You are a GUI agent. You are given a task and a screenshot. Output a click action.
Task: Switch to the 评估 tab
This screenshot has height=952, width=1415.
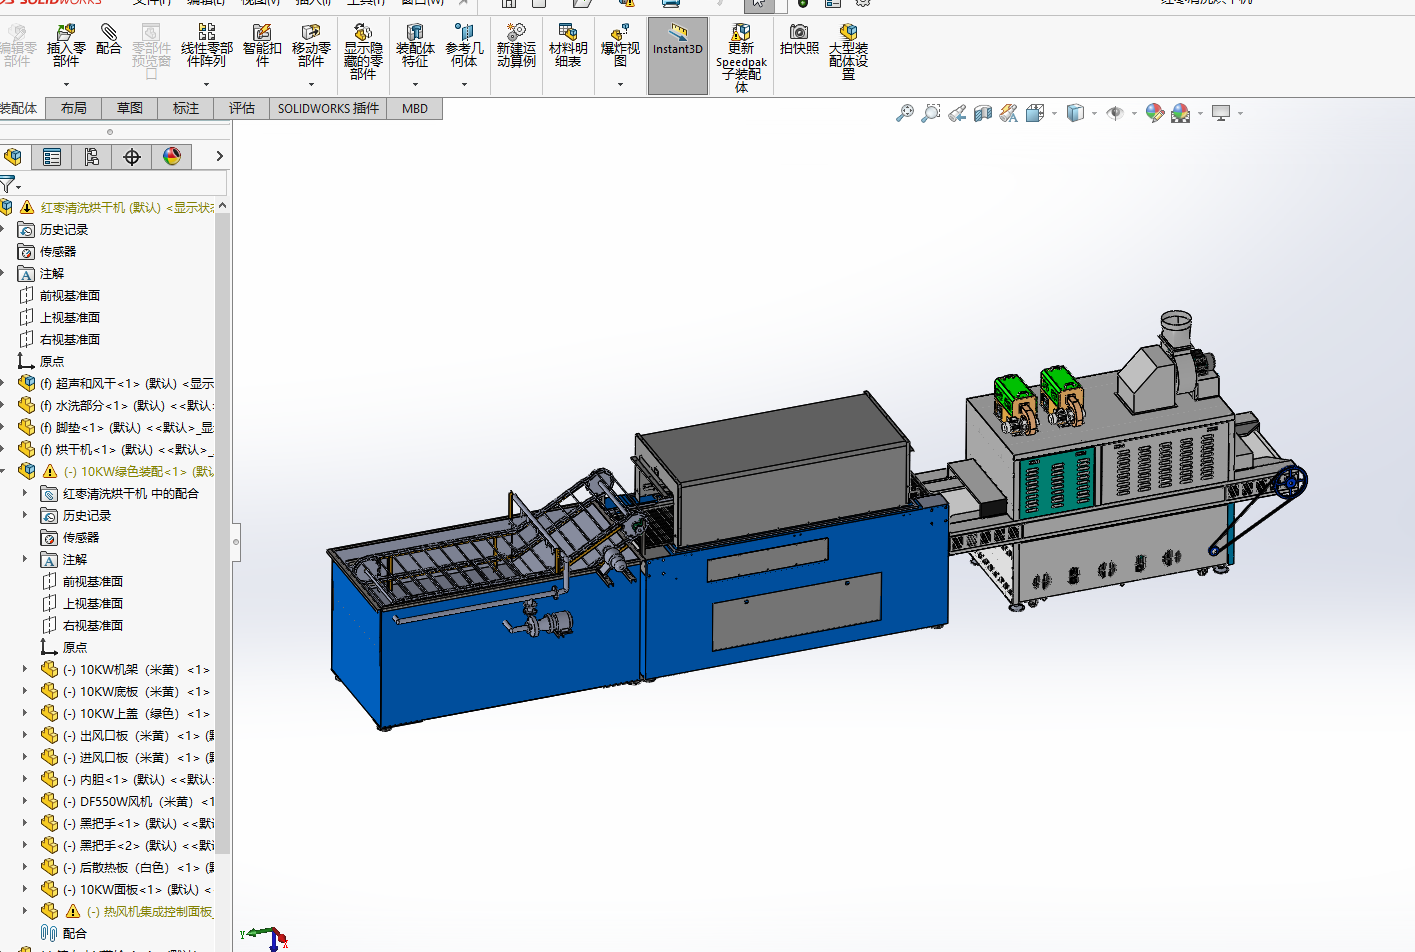(x=242, y=108)
